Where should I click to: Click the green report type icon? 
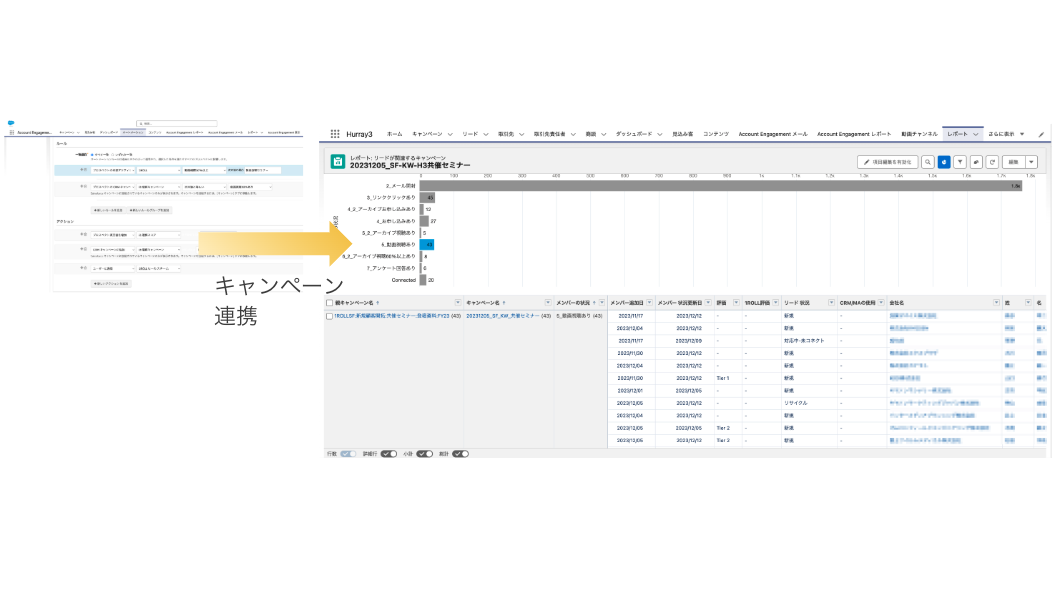pos(338,161)
